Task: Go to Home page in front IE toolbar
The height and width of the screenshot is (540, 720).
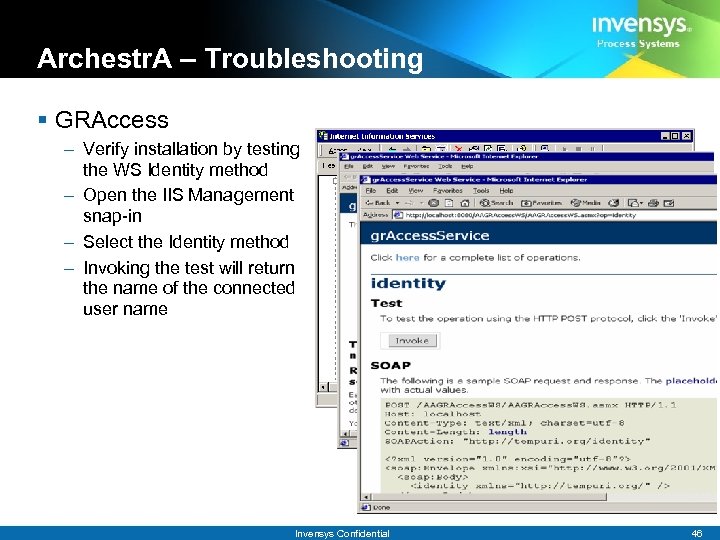Action: [465, 202]
